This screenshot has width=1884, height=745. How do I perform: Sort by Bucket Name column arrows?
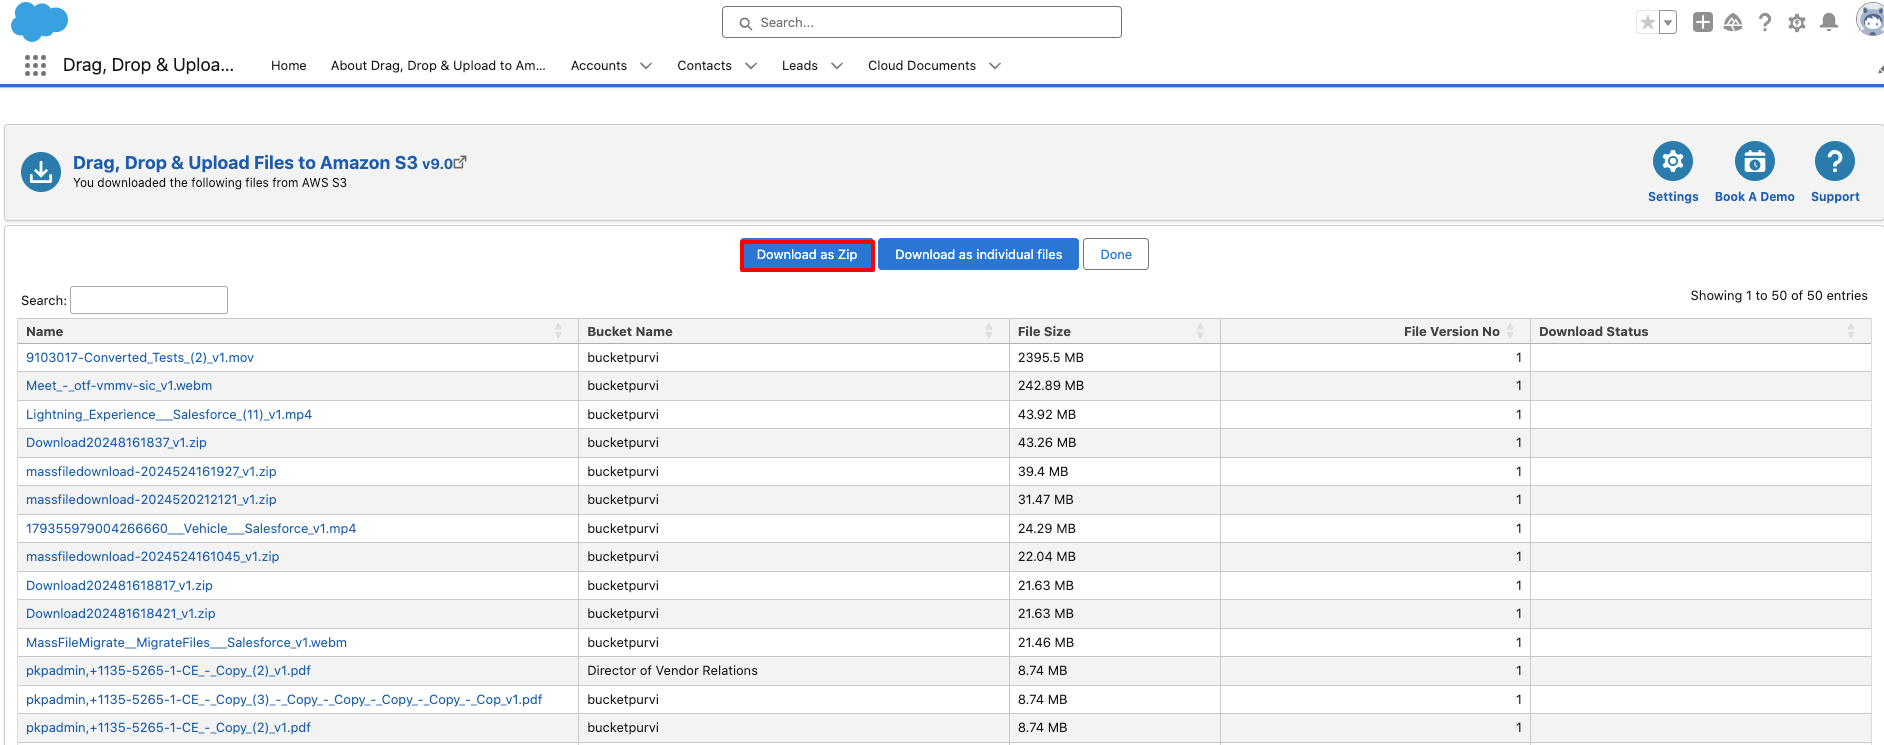coord(989,331)
